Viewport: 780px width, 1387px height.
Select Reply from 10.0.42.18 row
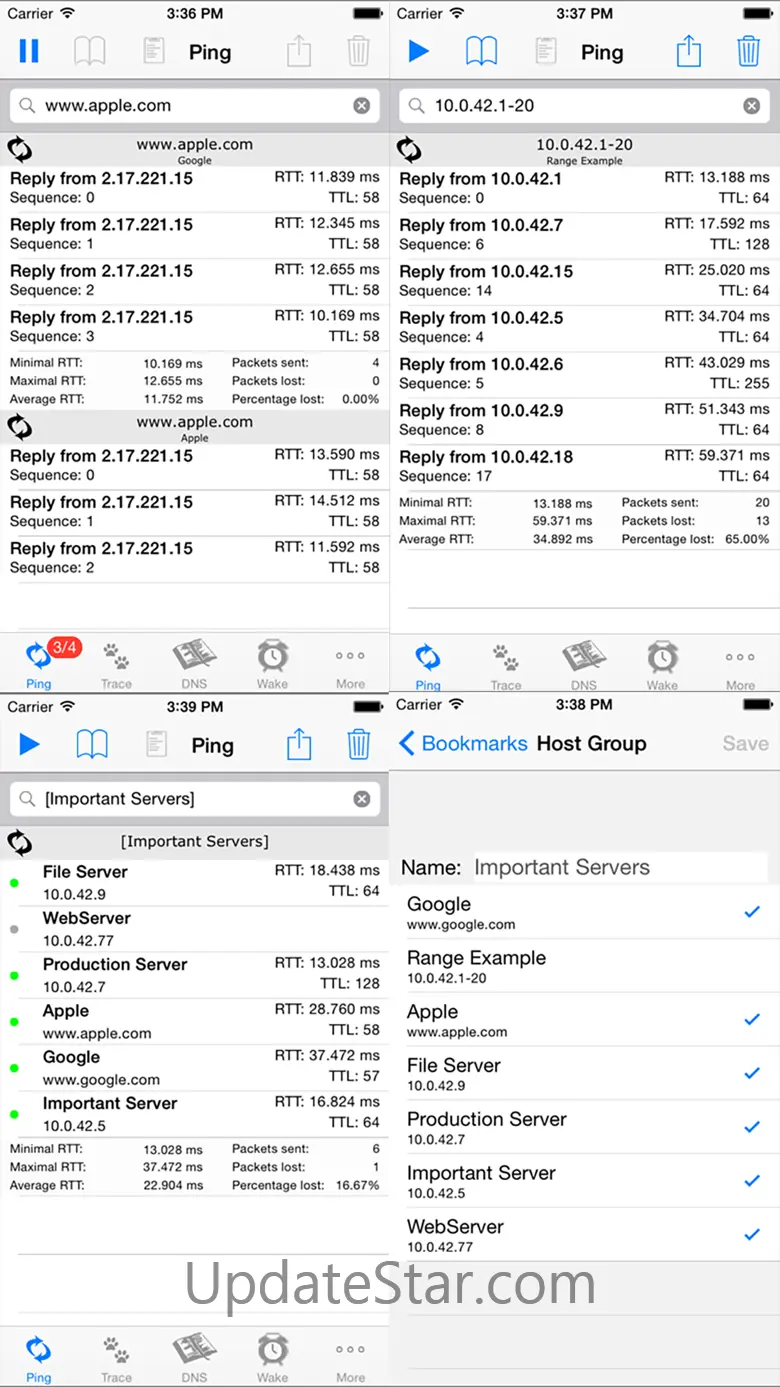point(585,467)
